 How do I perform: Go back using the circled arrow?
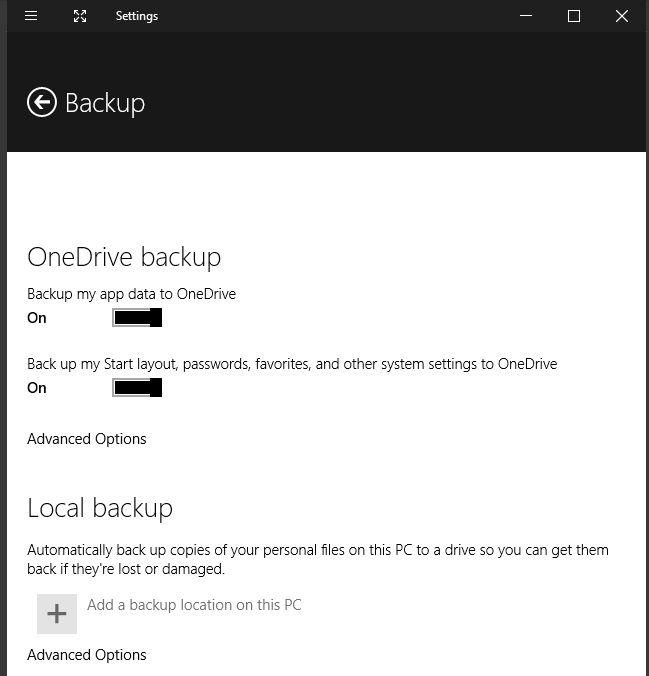coord(42,103)
